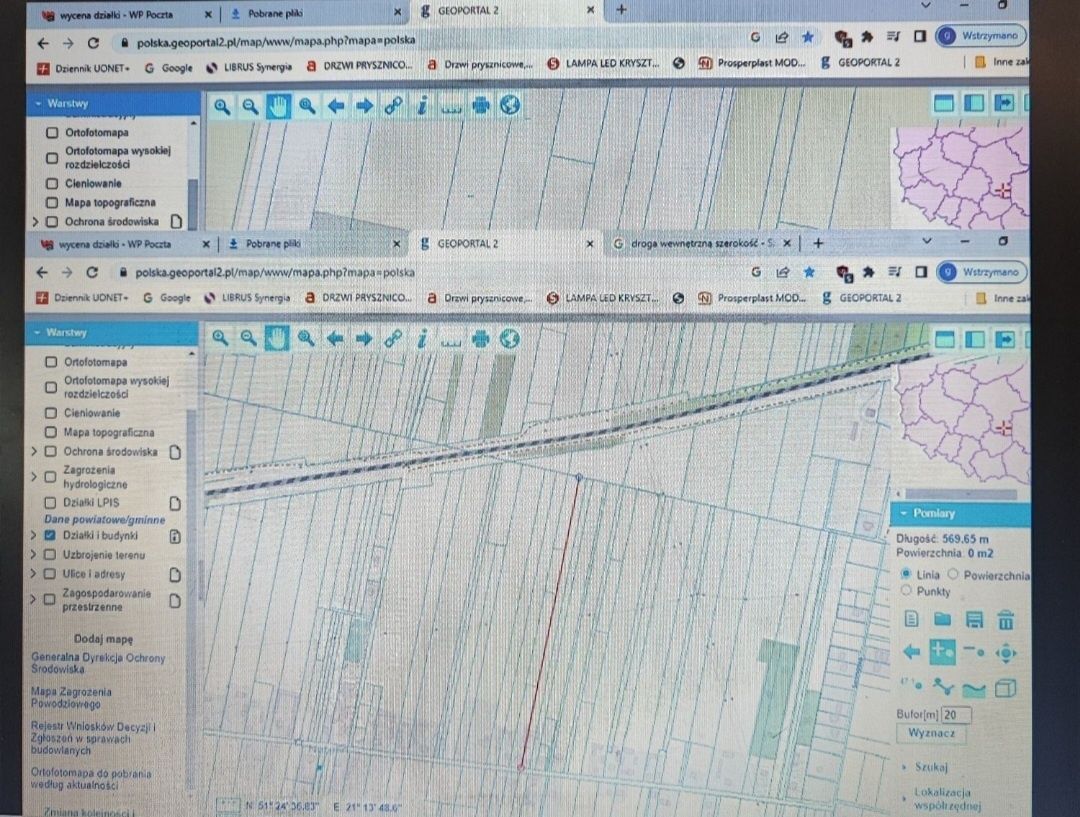The image size is (1080, 817).
Task: Go to next map view in lower window
Action: tap(364, 338)
